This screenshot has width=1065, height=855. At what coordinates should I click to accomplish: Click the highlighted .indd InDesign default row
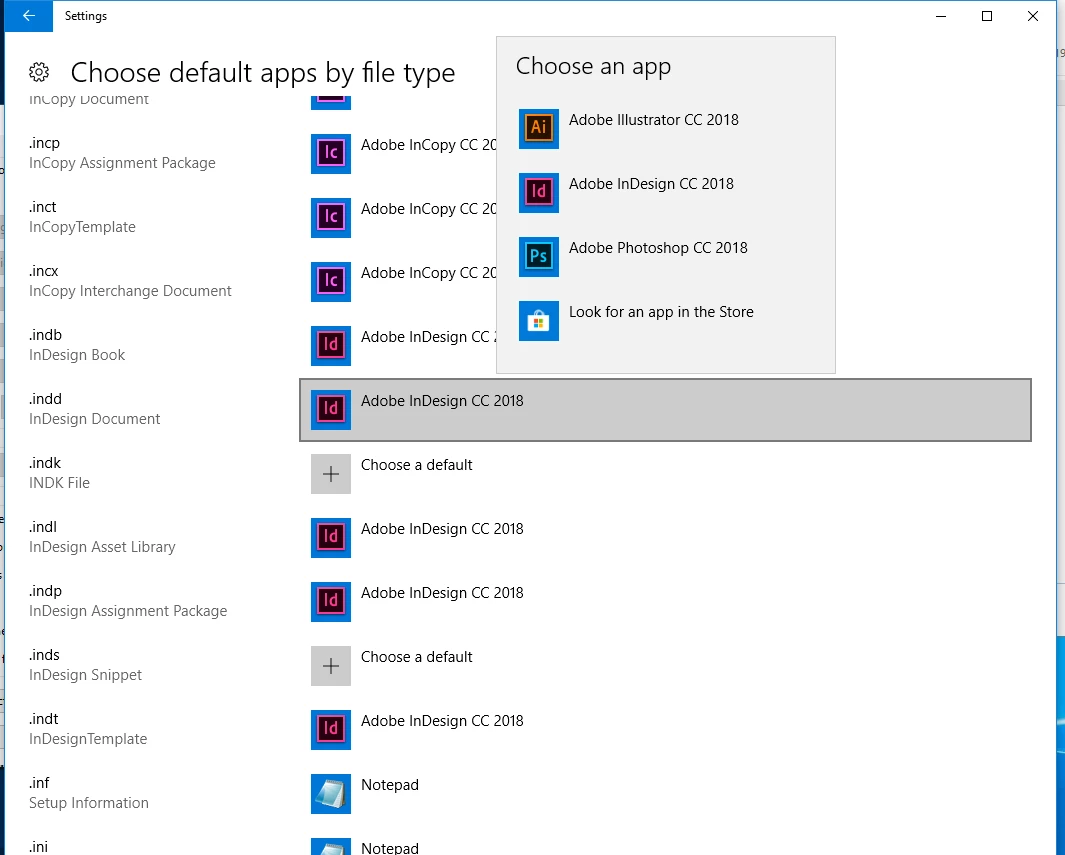(x=665, y=410)
